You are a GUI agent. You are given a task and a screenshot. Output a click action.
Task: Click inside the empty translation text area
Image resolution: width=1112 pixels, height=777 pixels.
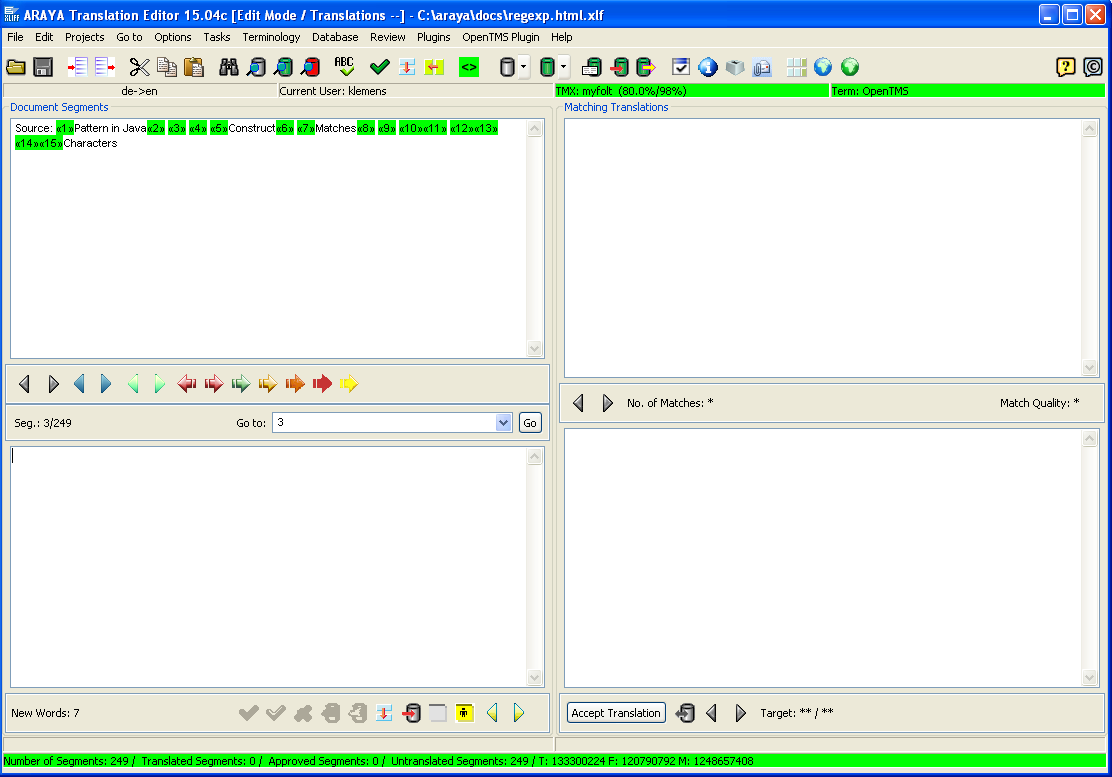click(268, 565)
